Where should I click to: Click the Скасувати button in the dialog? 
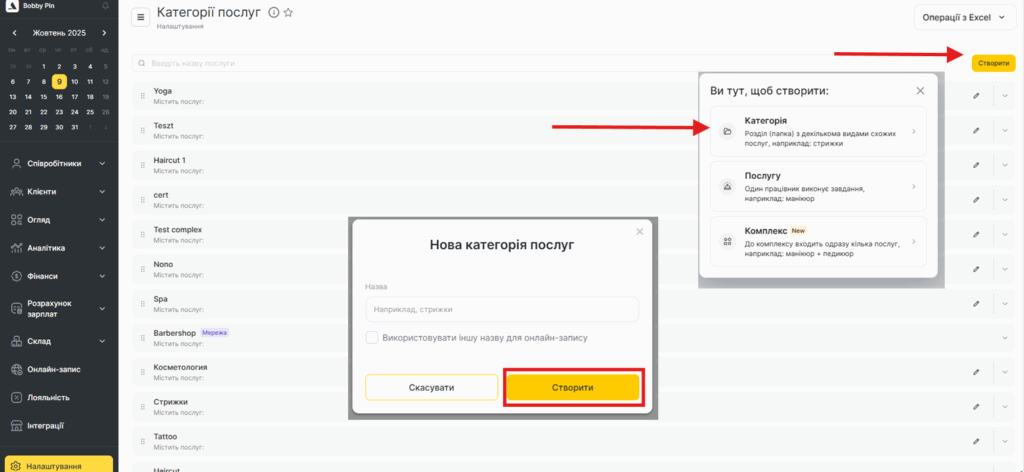coord(431,387)
